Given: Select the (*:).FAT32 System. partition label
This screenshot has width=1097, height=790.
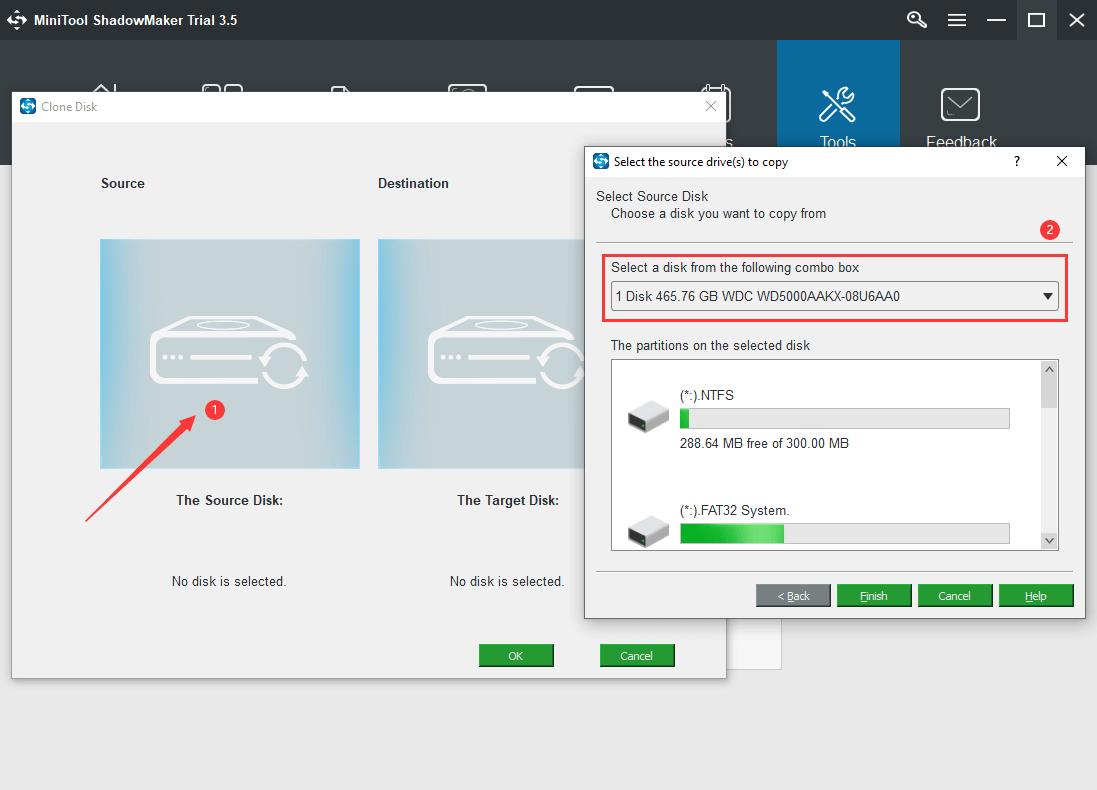Looking at the screenshot, I should click(x=735, y=510).
